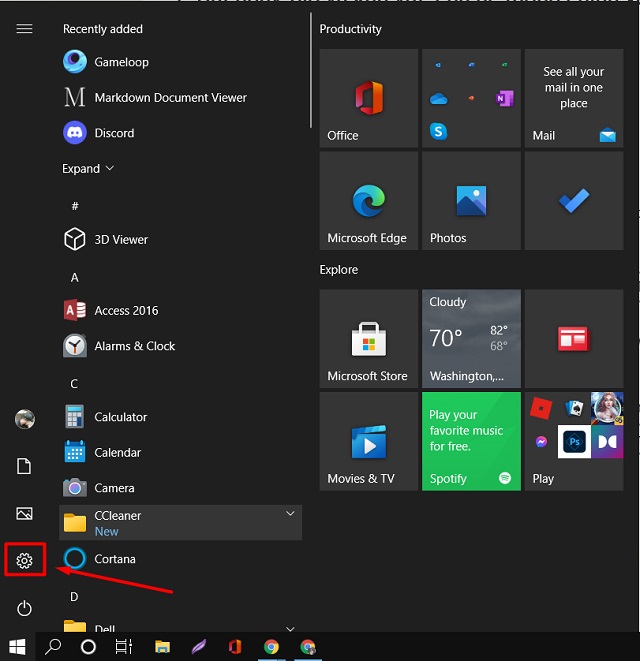Open File Explorer on taskbar
Image resolution: width=640 pixels, height=661 pixels.
click(x=162, y=647)
